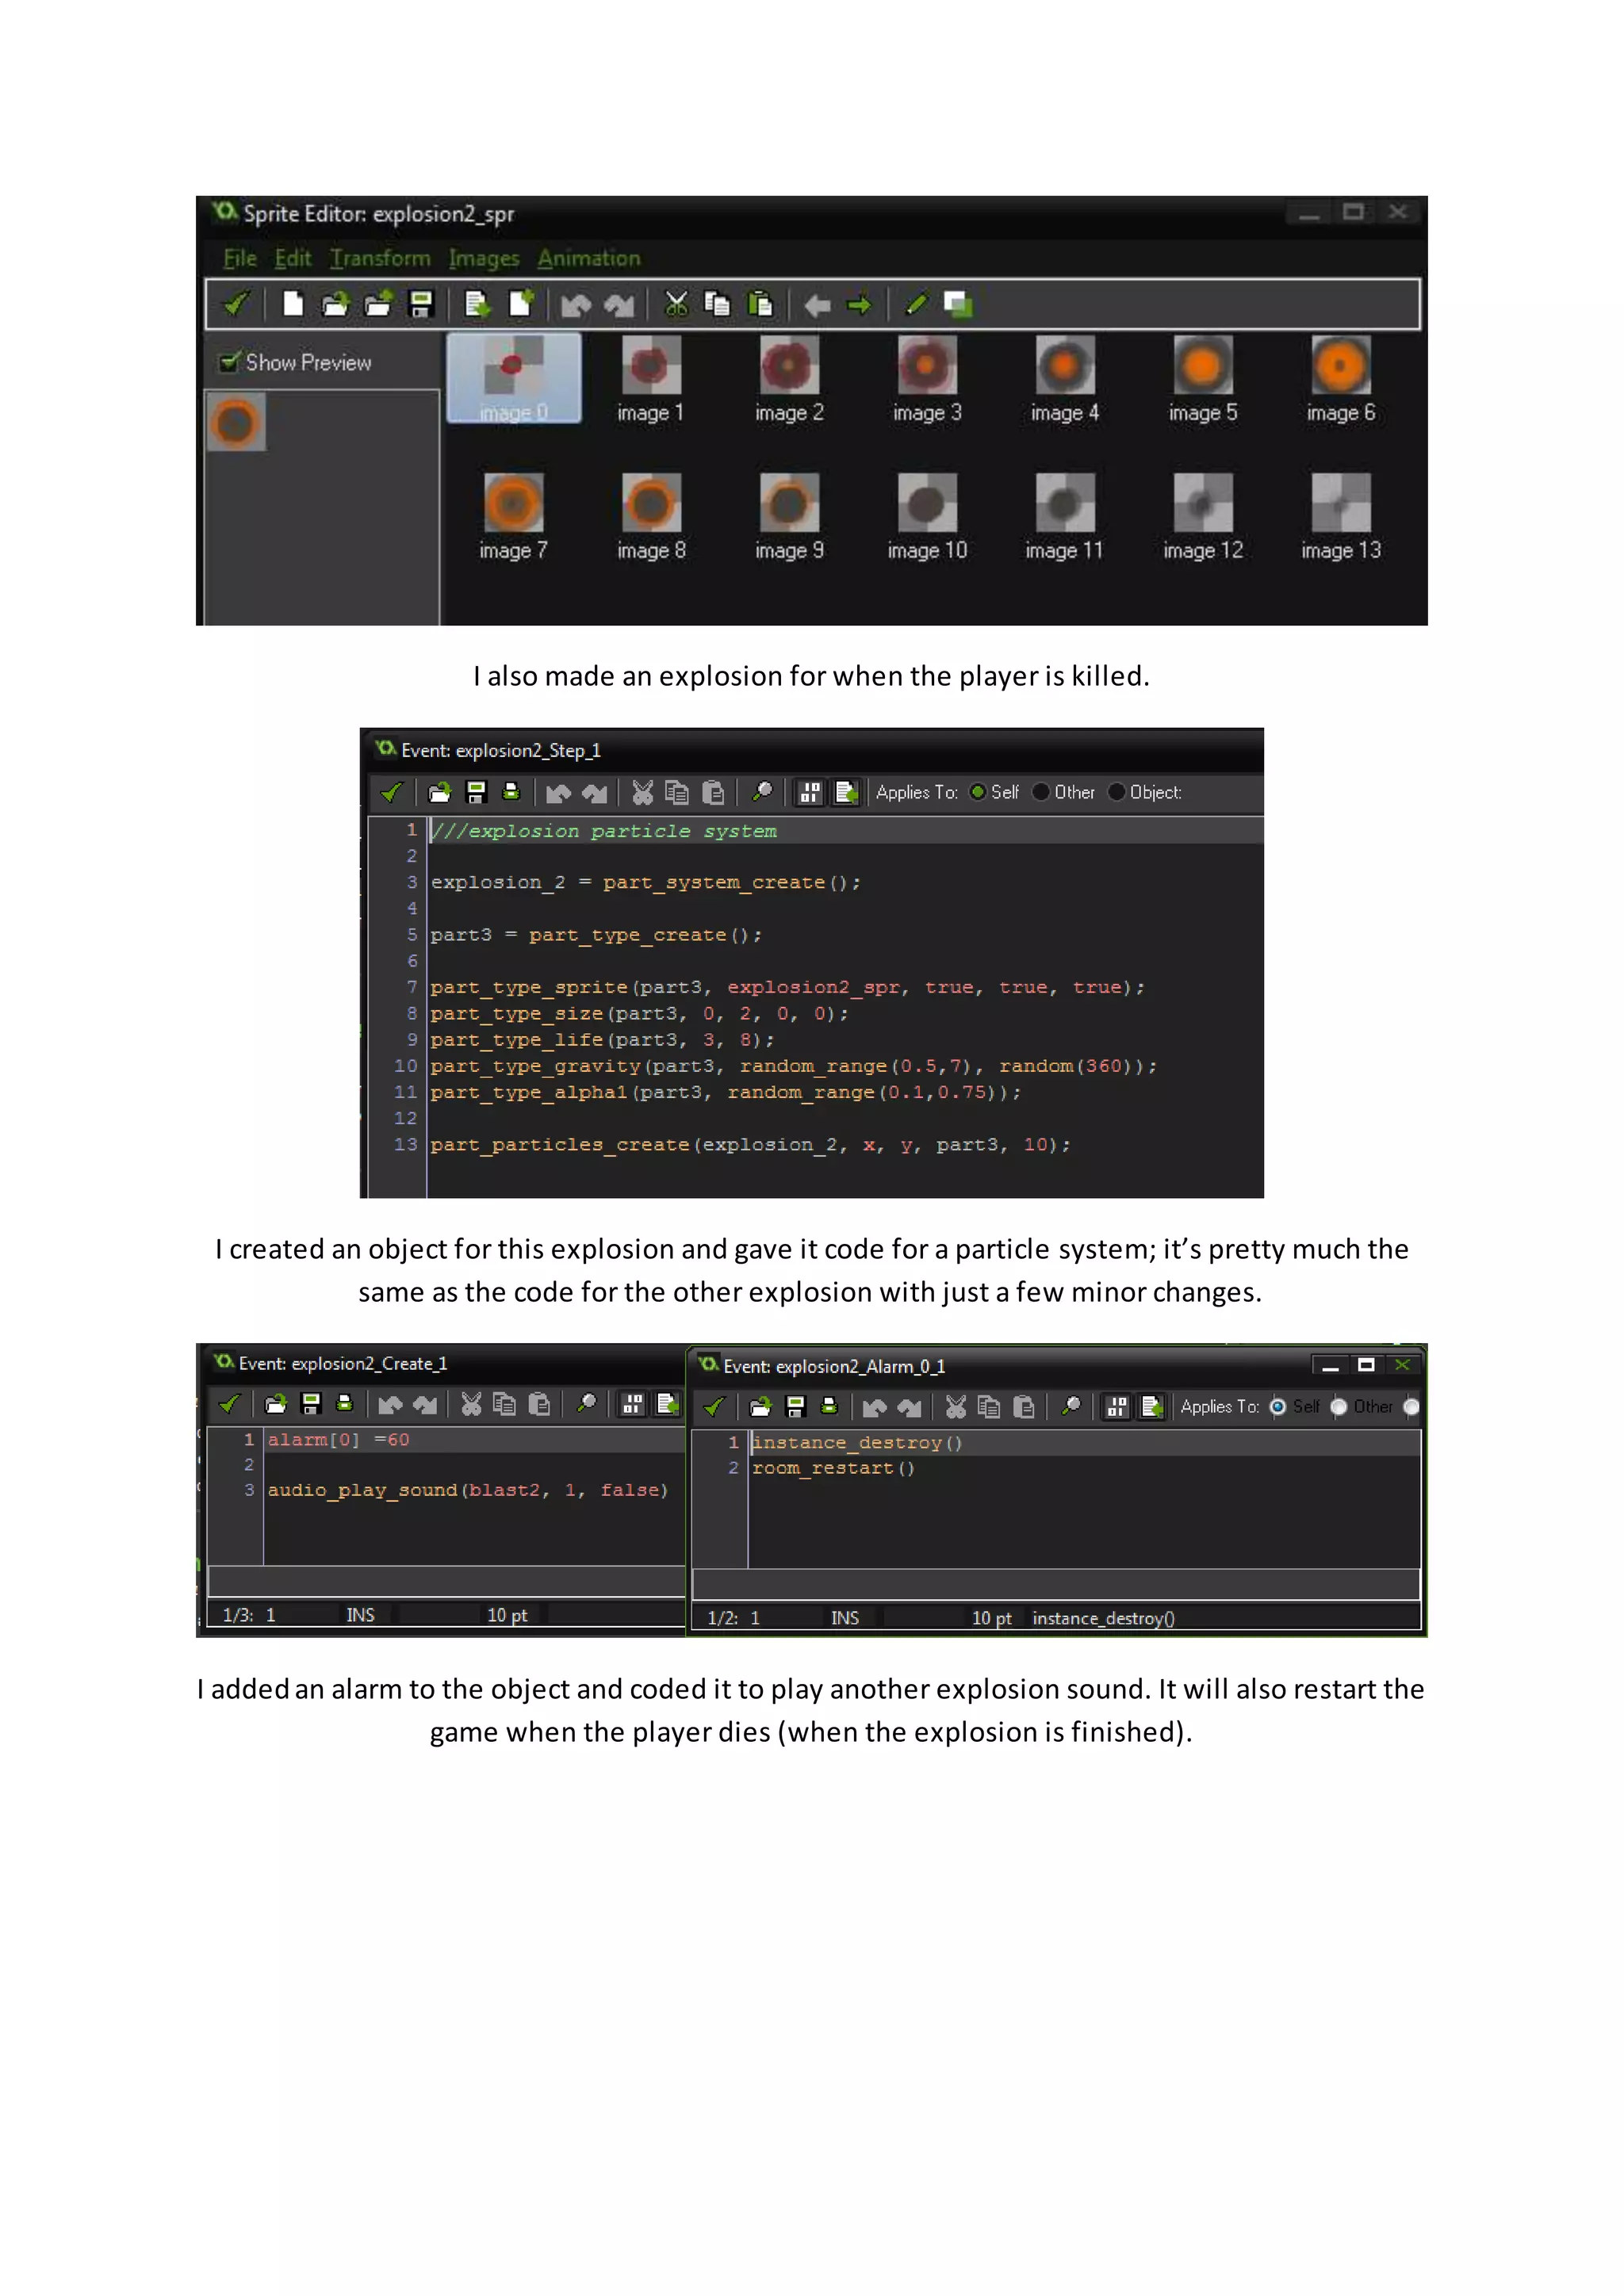Click pencil edit image icon
This screenshot has height=2296, width=1624.
916,304
